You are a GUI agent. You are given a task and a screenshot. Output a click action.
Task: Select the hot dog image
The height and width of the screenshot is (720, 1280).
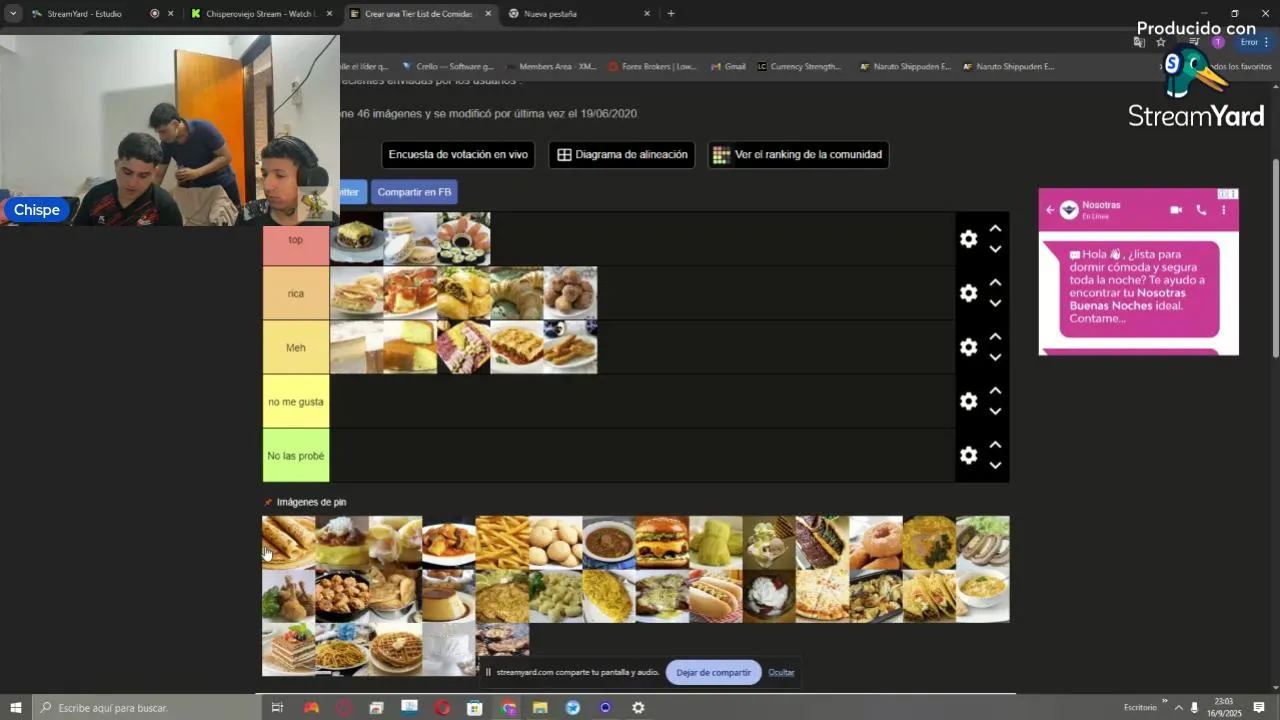[715, 596]
